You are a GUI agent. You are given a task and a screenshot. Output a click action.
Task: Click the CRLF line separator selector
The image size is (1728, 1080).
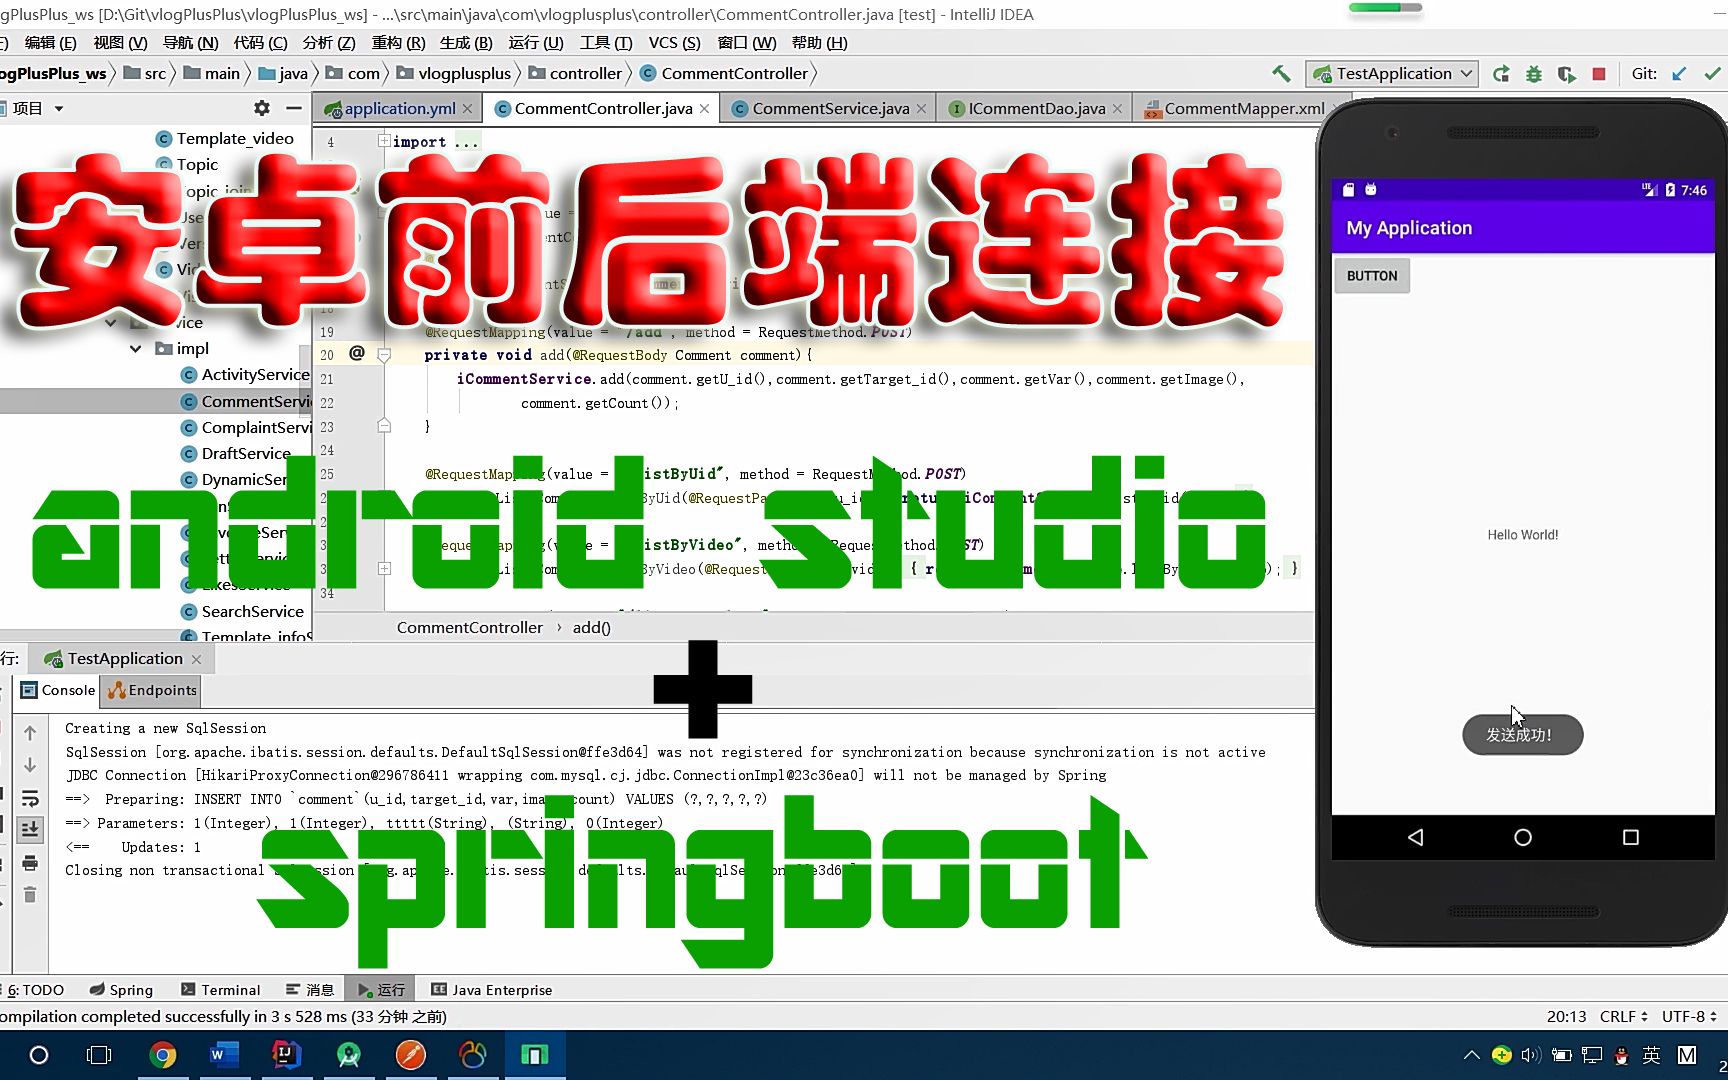pos(1623,1017)
